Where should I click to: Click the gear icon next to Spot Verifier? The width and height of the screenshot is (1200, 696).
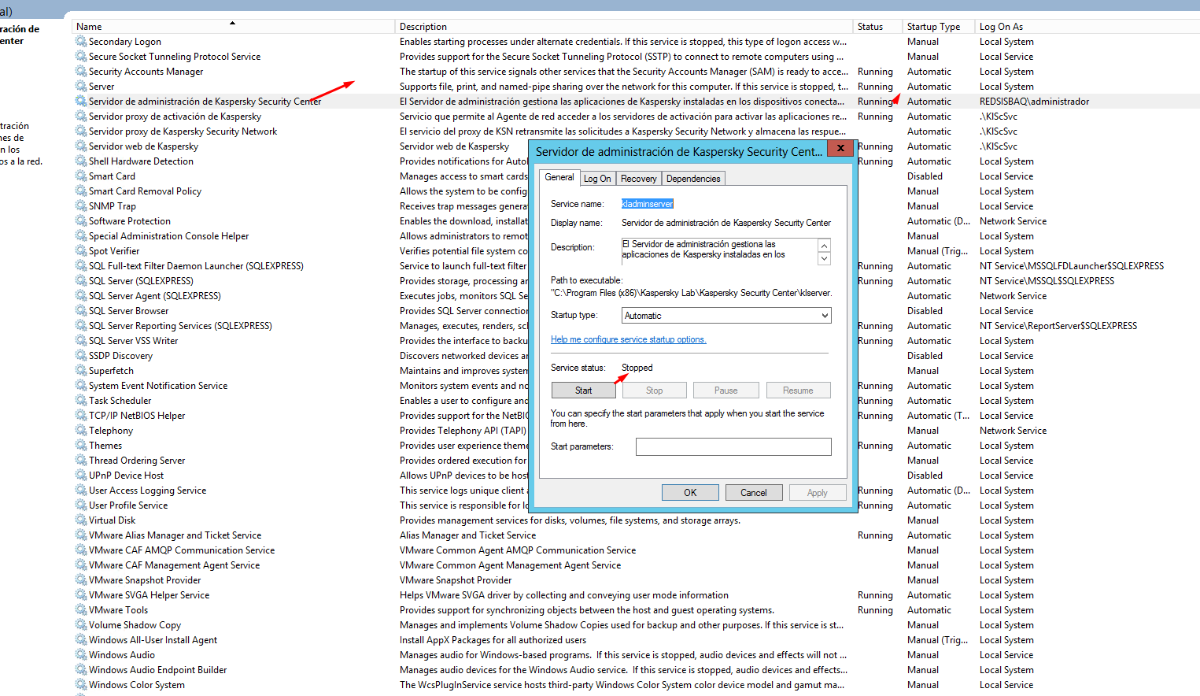[x=81, y=251]
